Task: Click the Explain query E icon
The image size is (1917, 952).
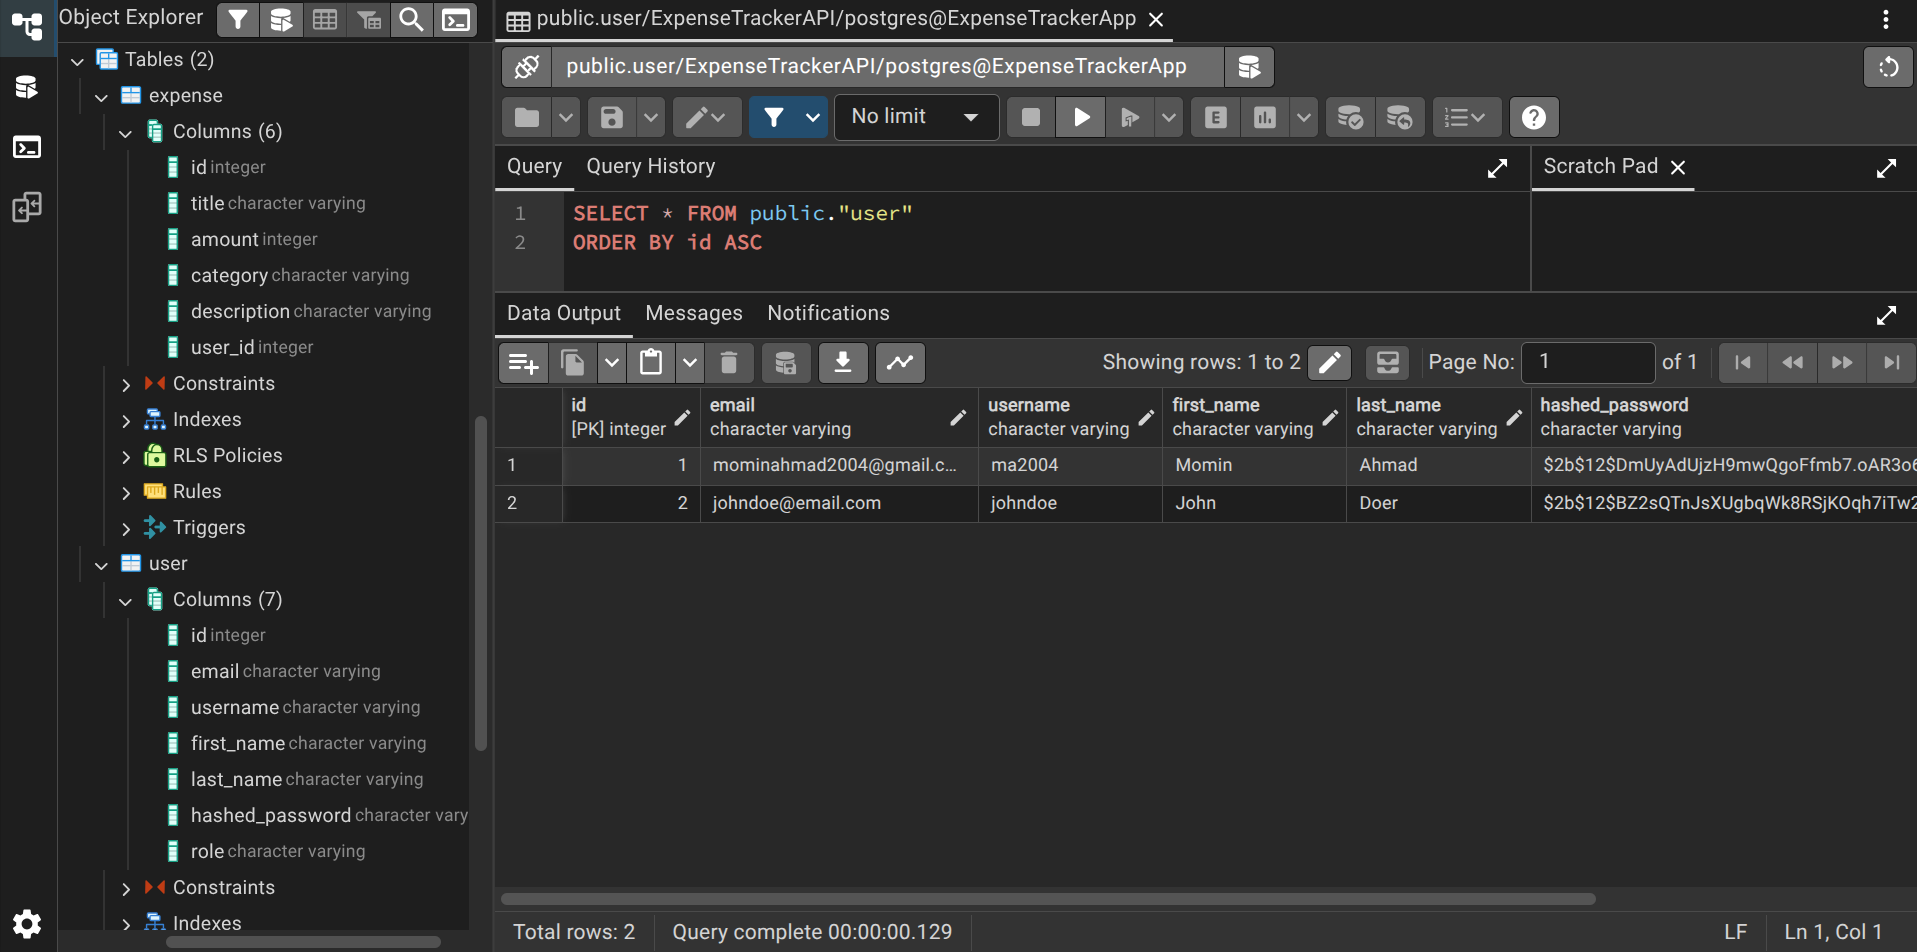Action: [x=1216, y=117]
